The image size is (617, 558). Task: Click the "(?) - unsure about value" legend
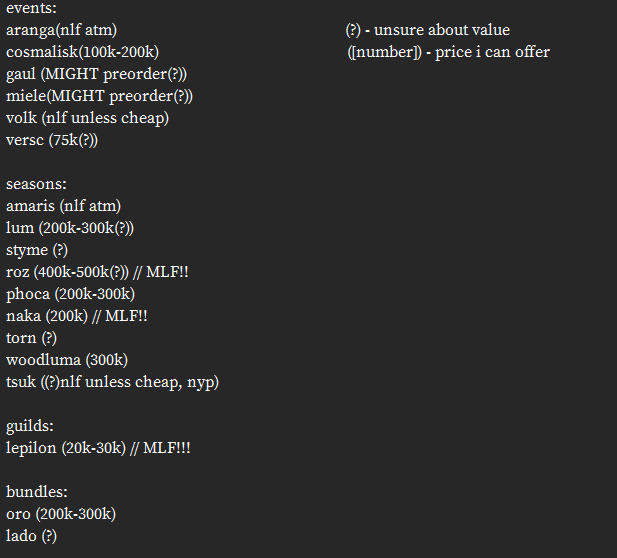[427, 30]
